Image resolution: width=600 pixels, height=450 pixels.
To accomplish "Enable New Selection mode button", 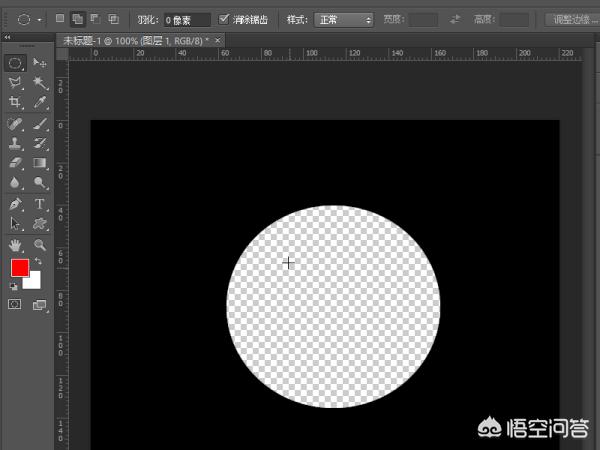I will 61,19.
